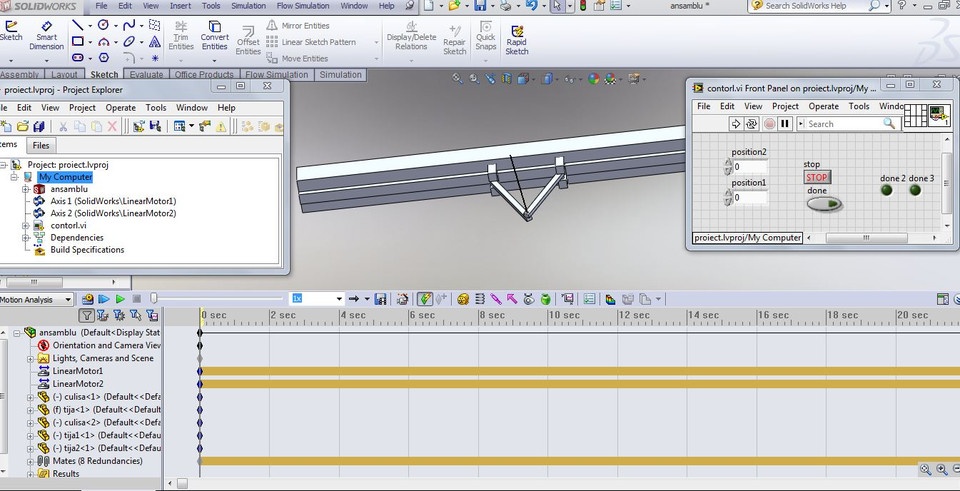
Task: Toggle the done 3 LED indicator
Action: point(915,190)
